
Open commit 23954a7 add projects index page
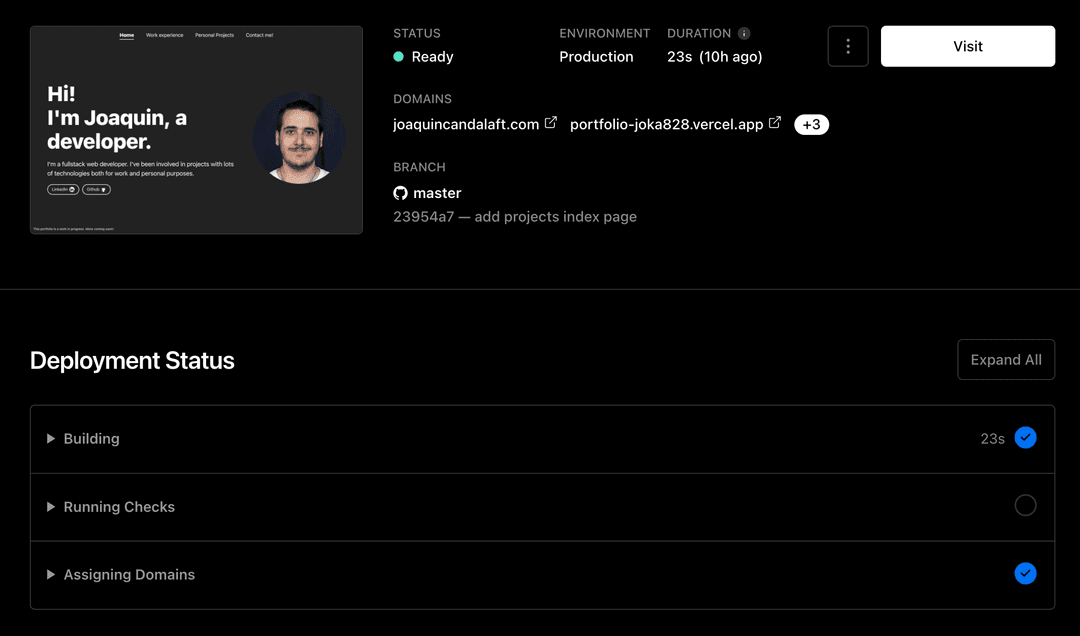(x=515, y=216)
